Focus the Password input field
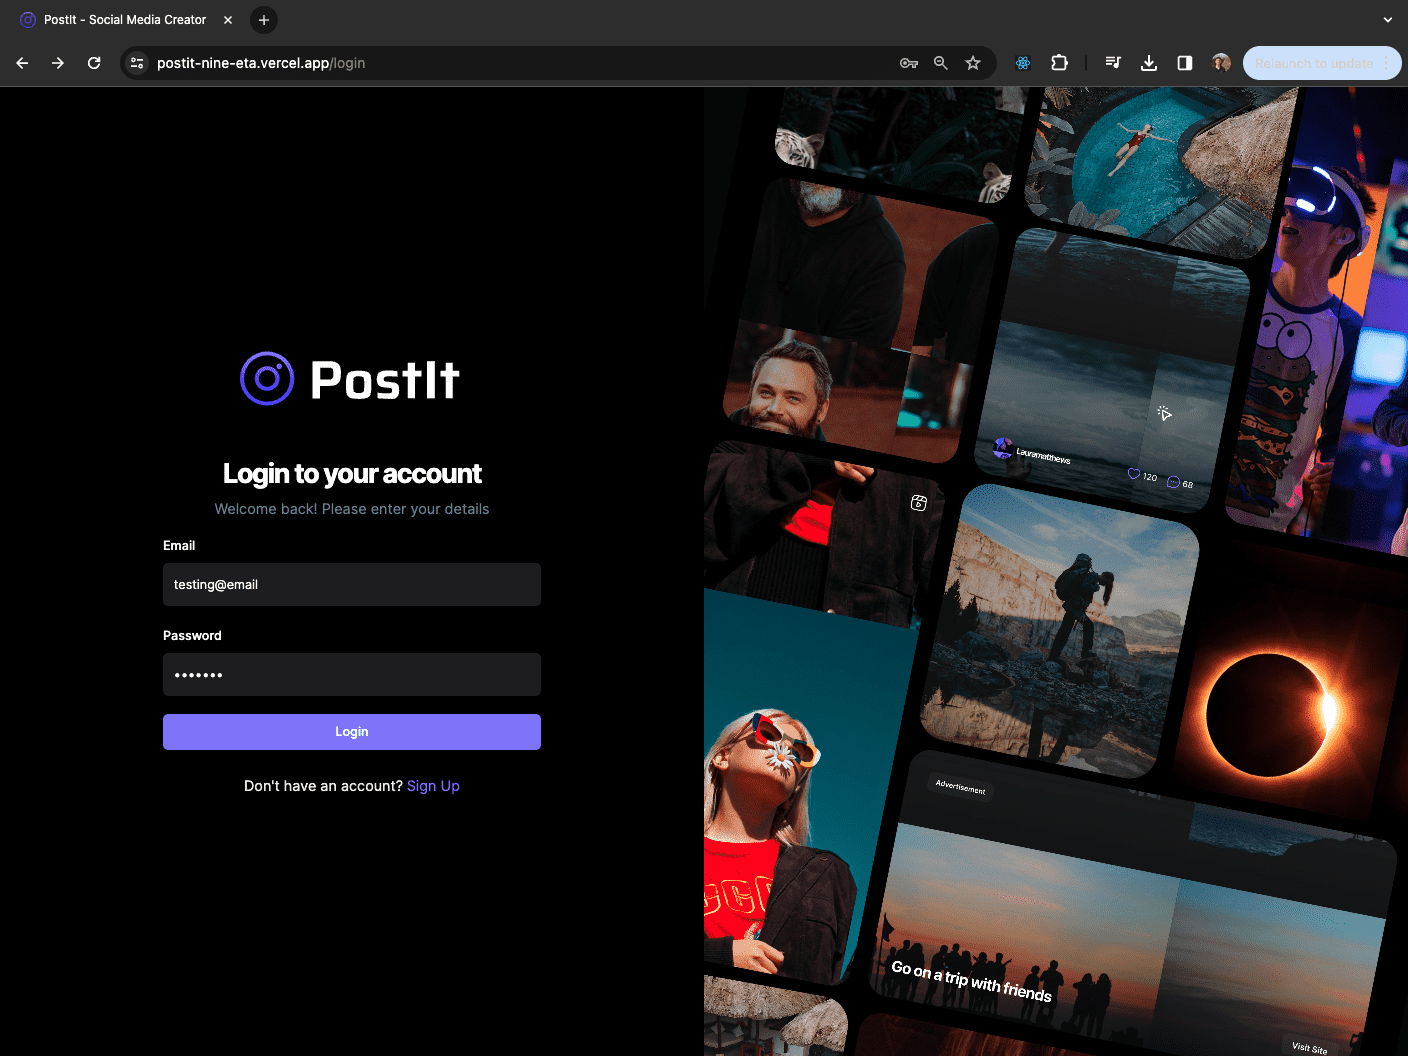 (x=352, y=675)
